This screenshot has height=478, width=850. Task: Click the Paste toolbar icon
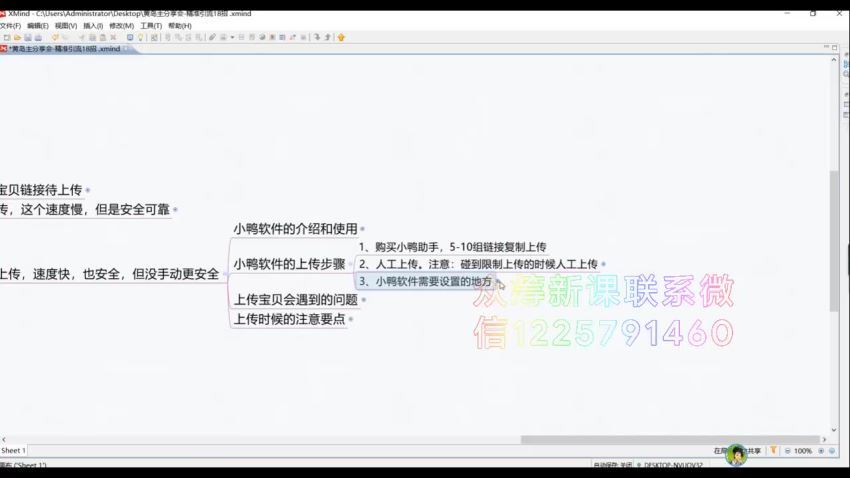coord(102,37)
